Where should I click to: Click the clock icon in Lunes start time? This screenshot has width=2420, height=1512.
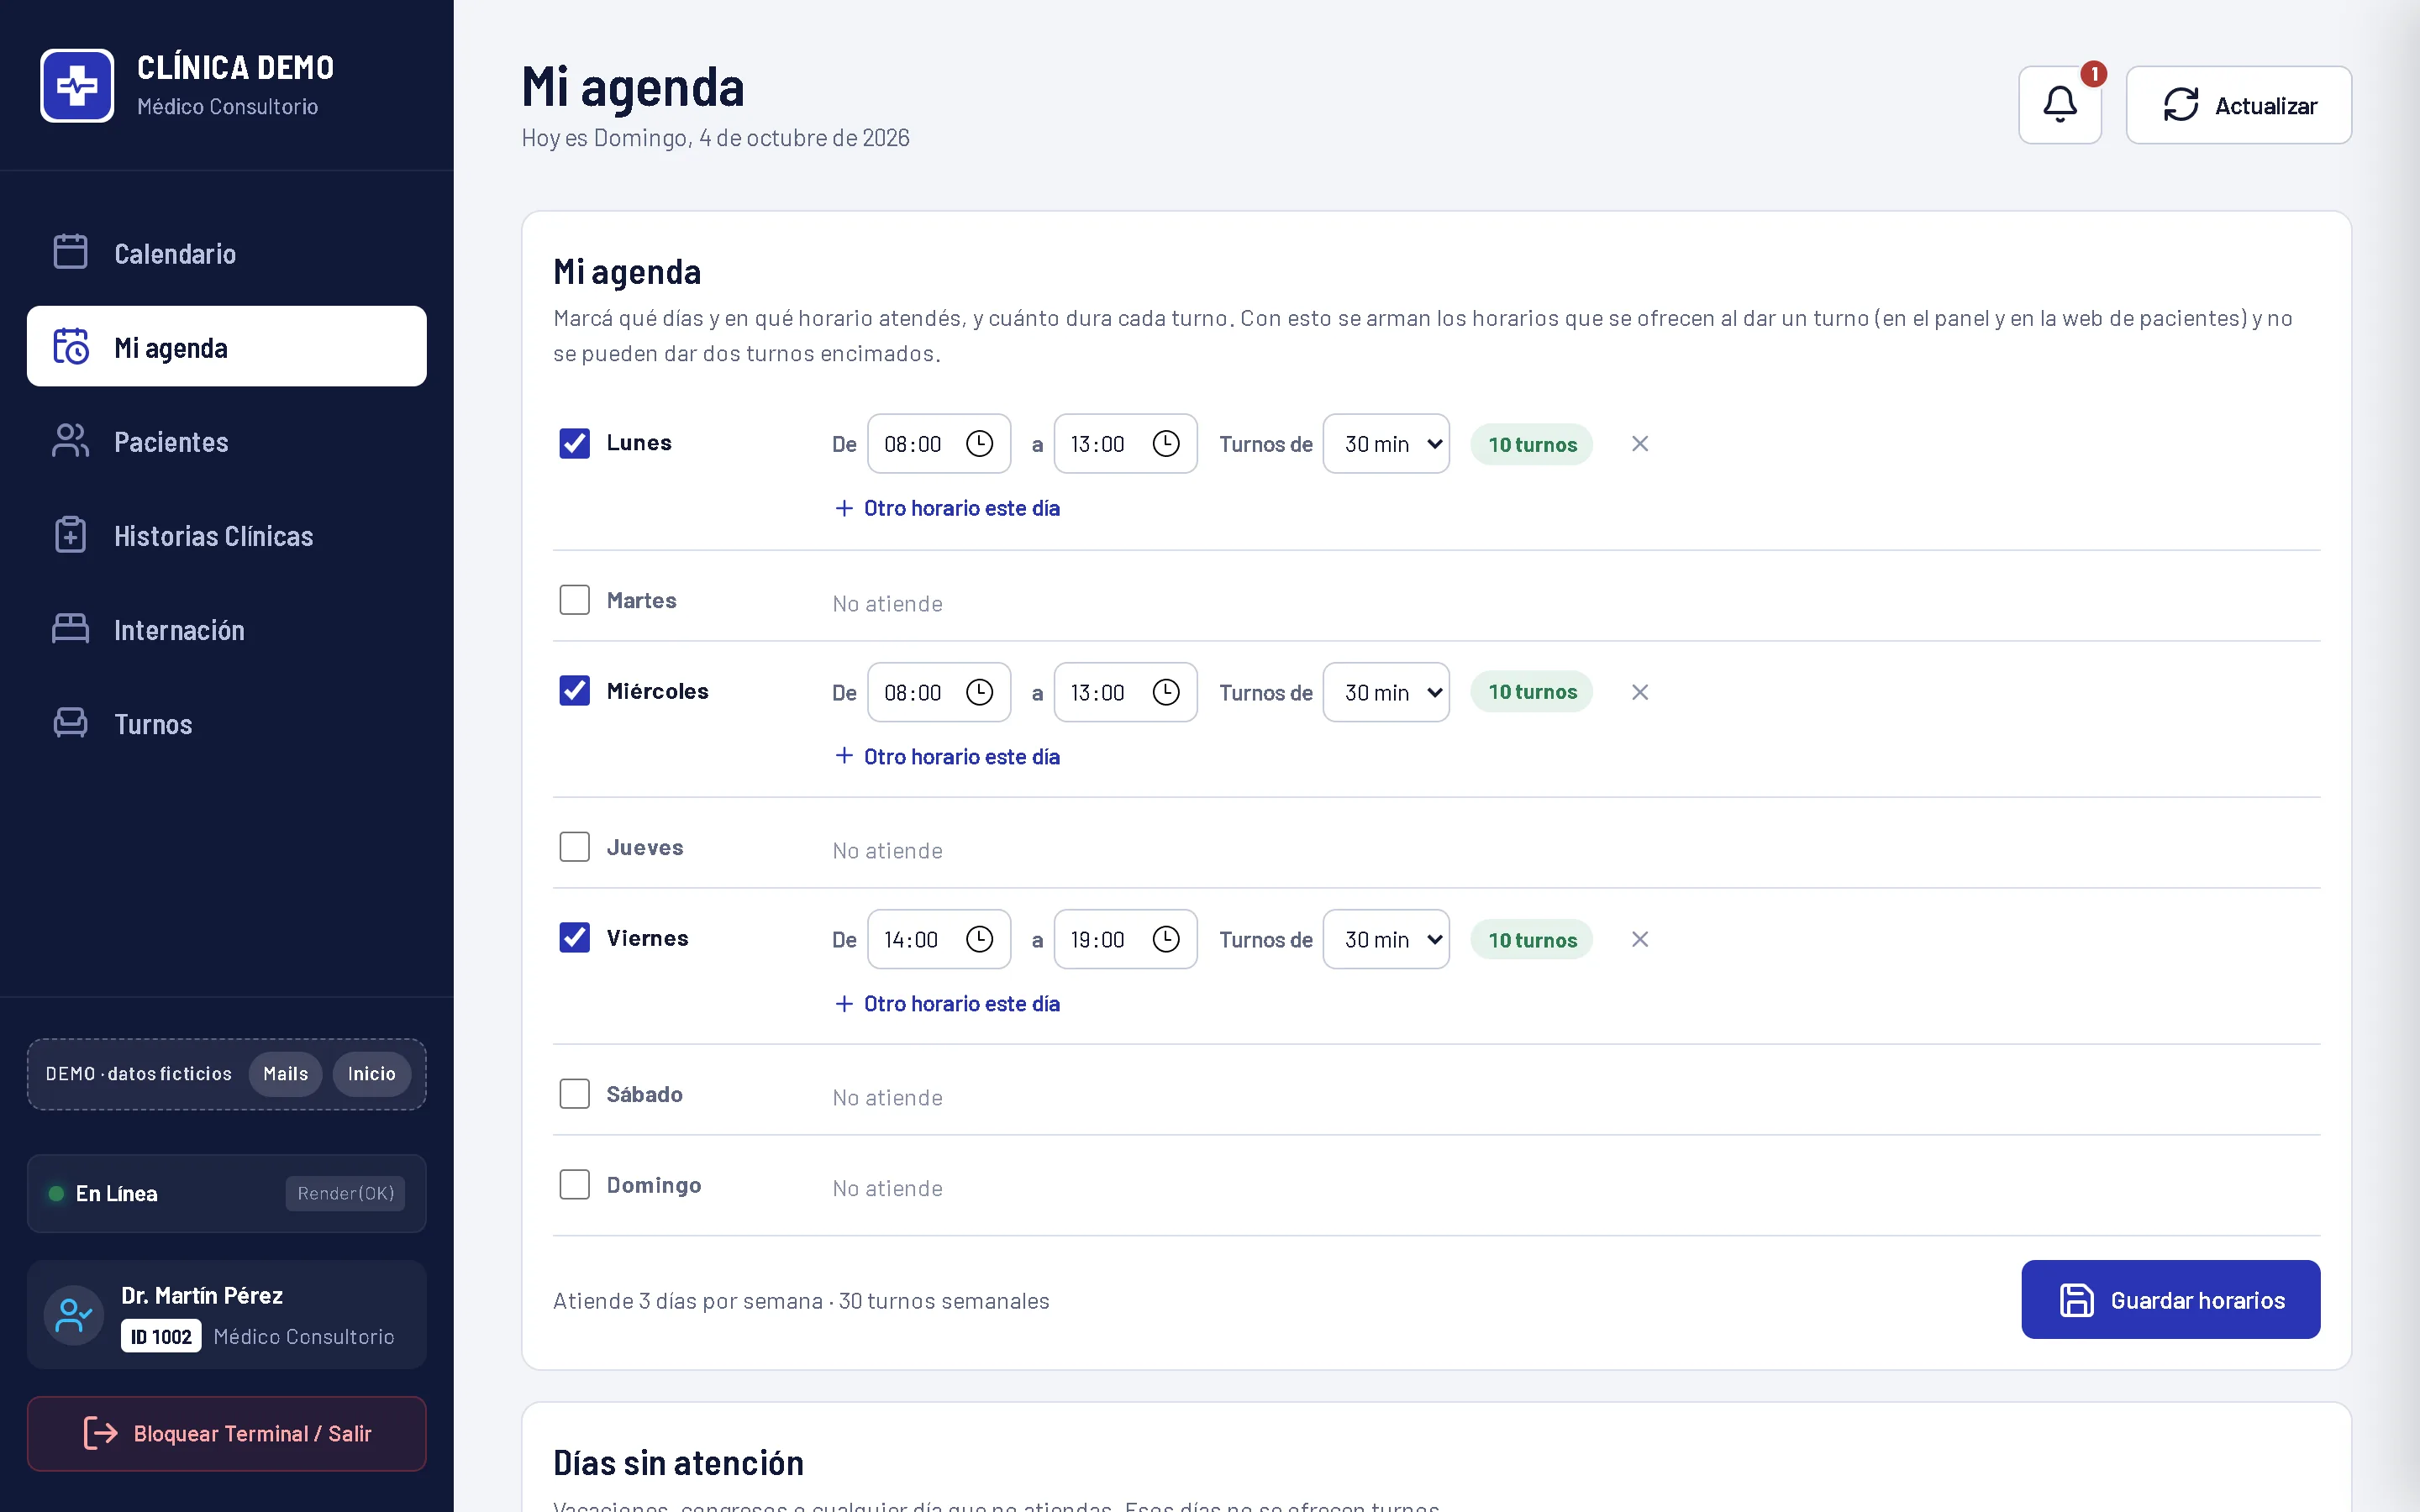tap(979, 443)
